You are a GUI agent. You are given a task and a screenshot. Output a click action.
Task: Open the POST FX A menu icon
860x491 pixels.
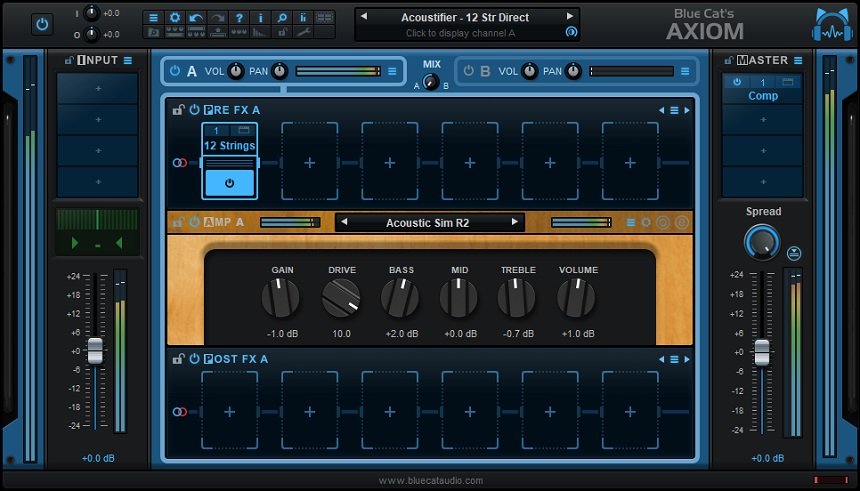point(674,359)
